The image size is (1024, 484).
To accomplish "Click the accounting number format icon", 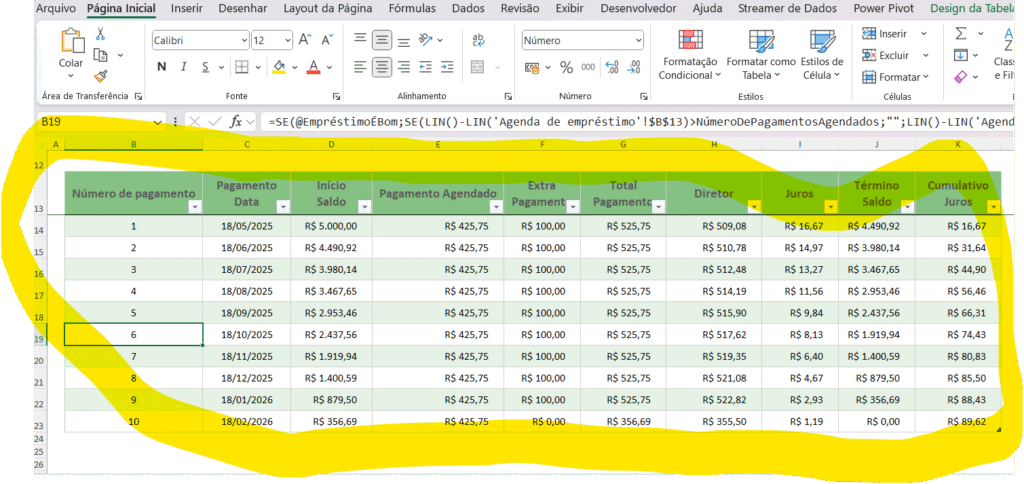I will click(x=532, y=67).
